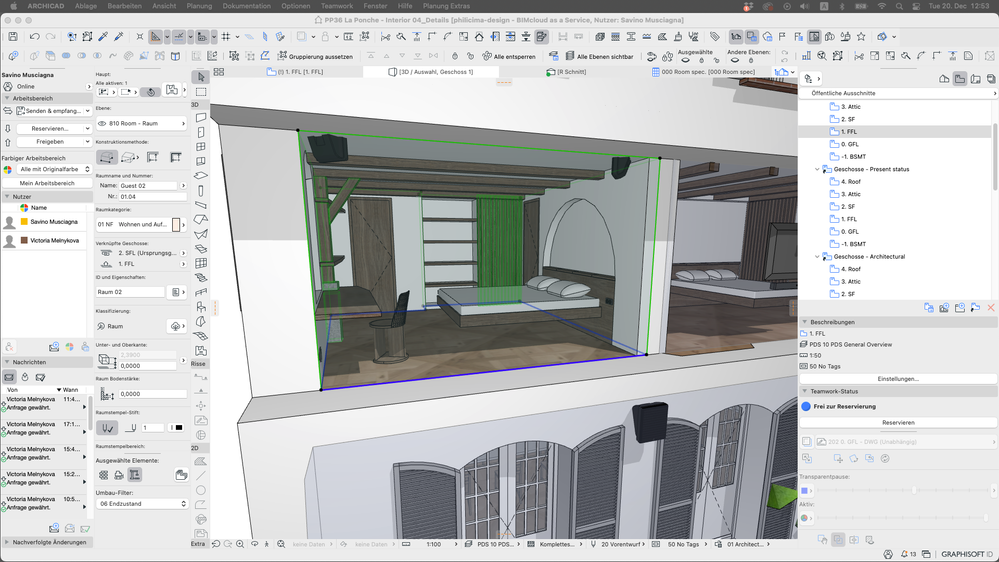Switch to the R Schnitt tab
This screenshot has height=562, width=999.
tap(572, 72)
